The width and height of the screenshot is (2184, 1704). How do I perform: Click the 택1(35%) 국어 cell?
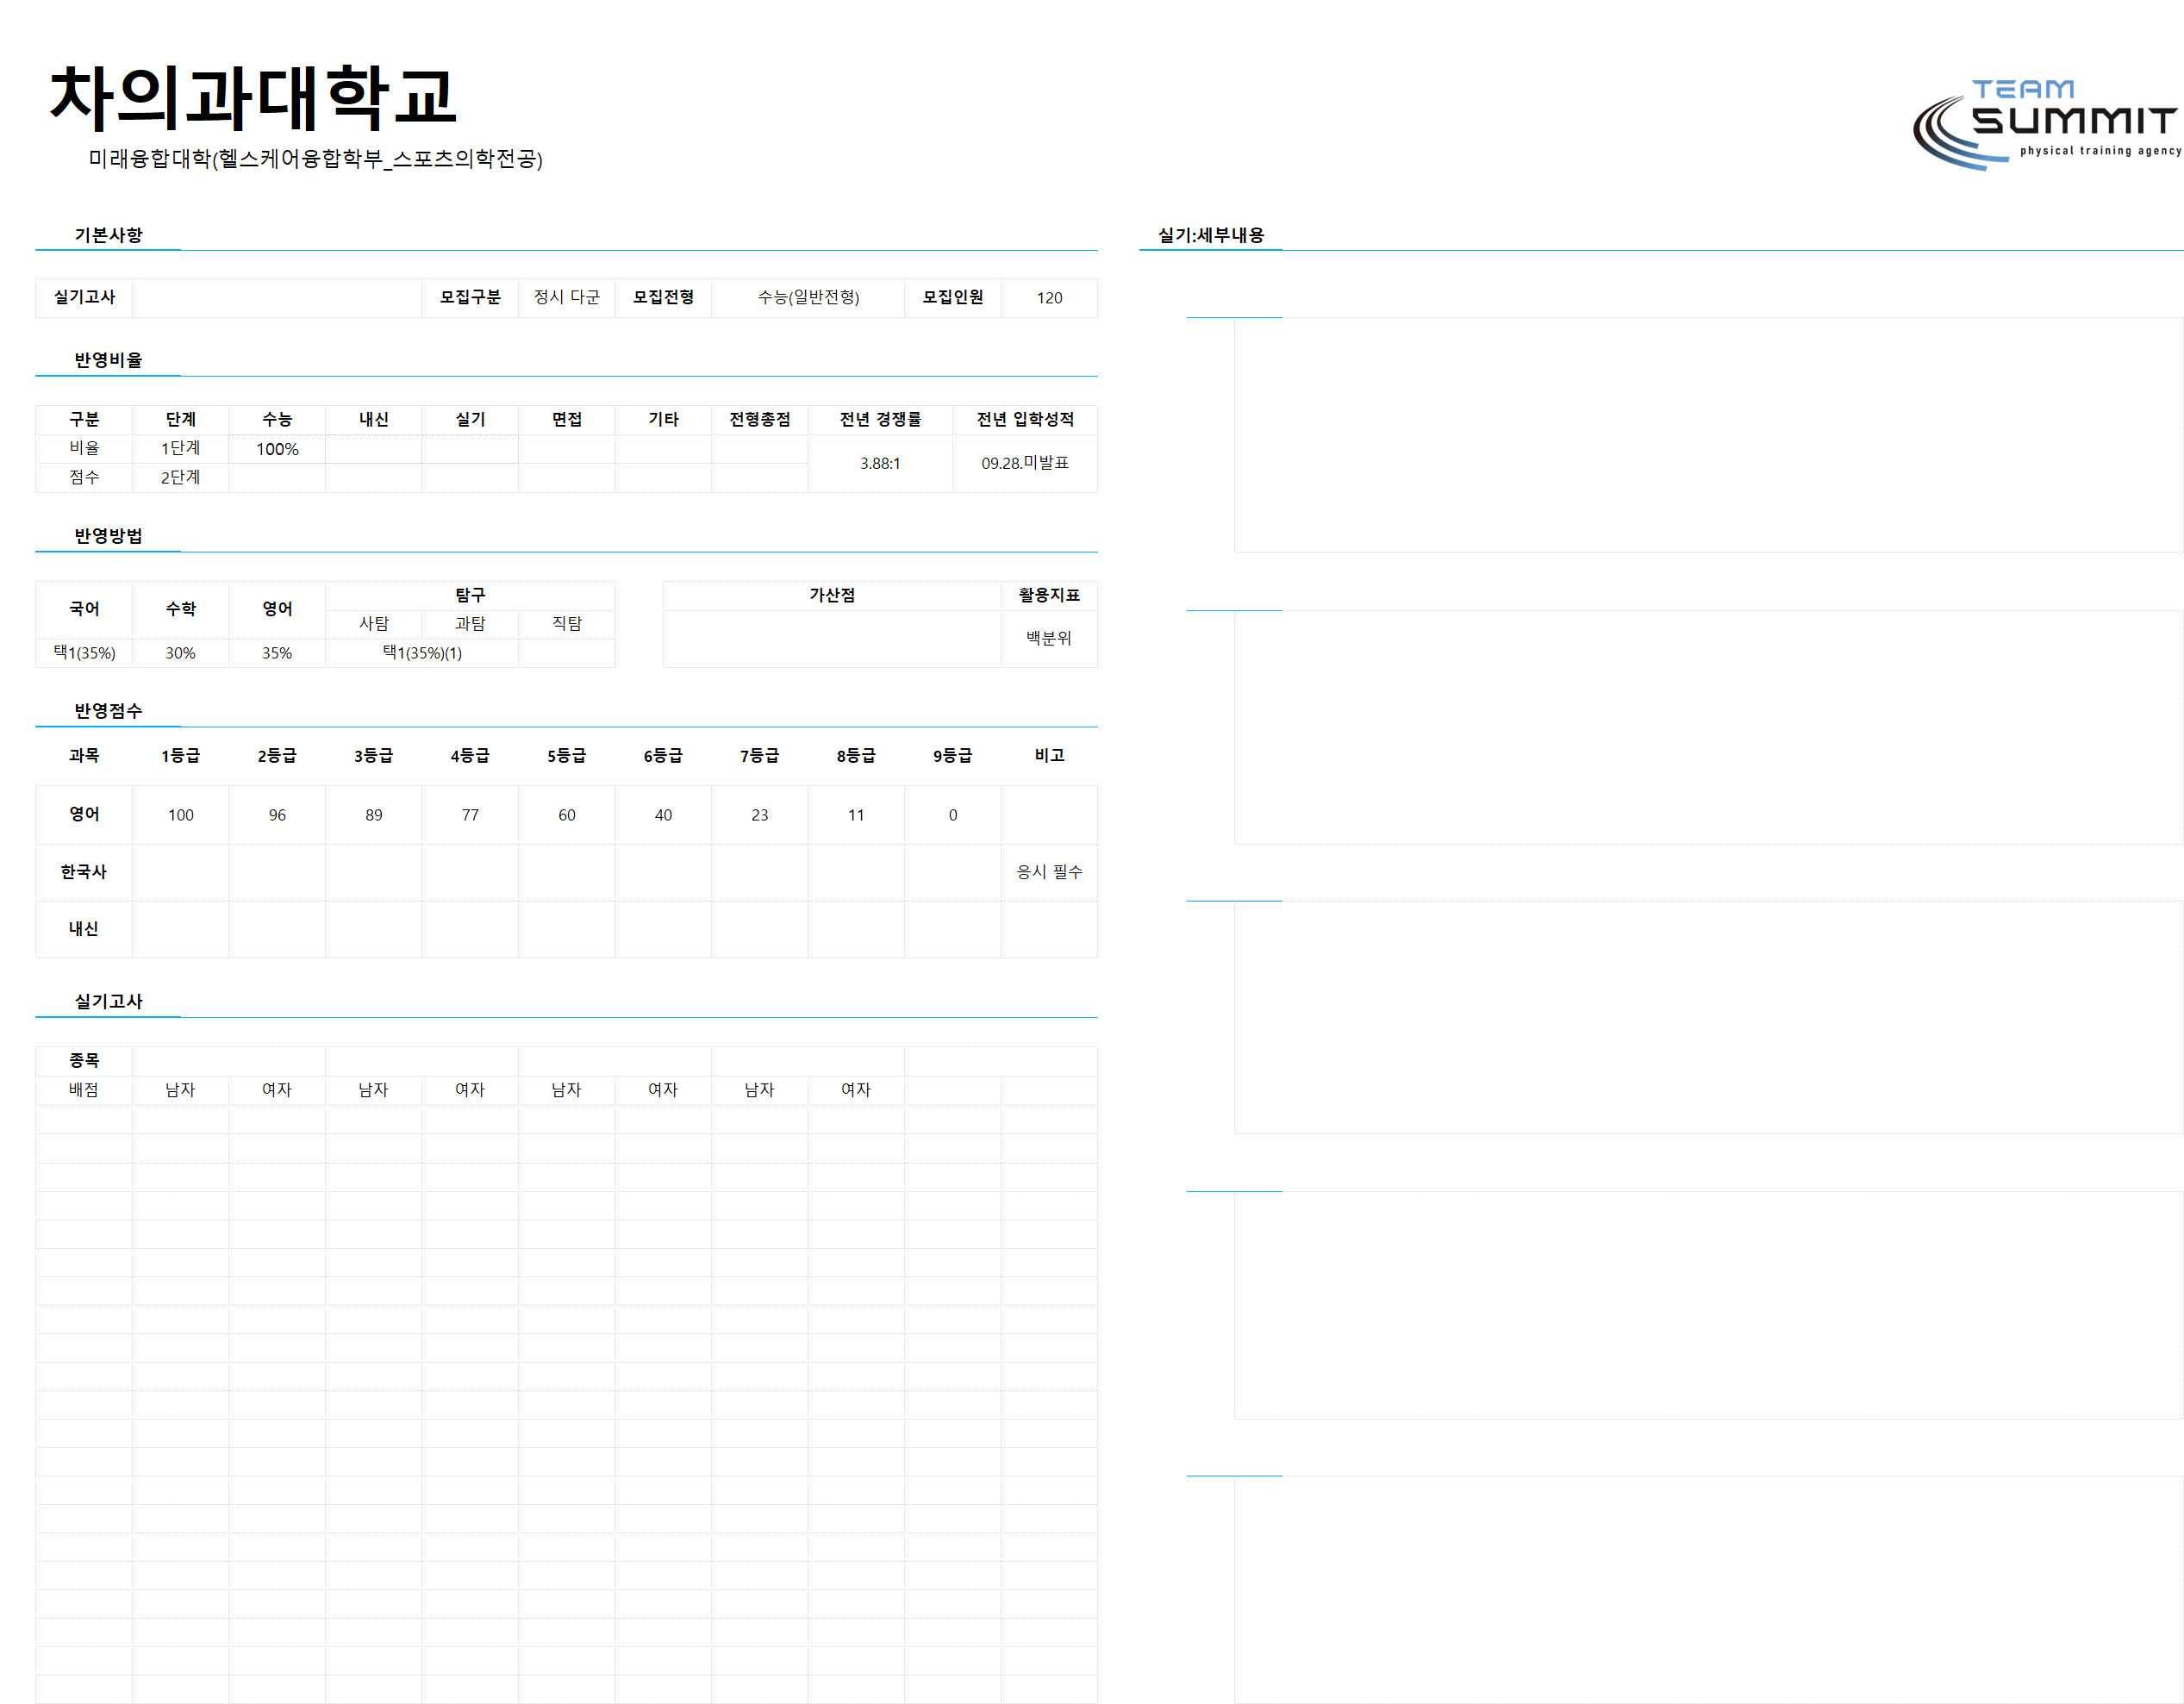[84, 653]
